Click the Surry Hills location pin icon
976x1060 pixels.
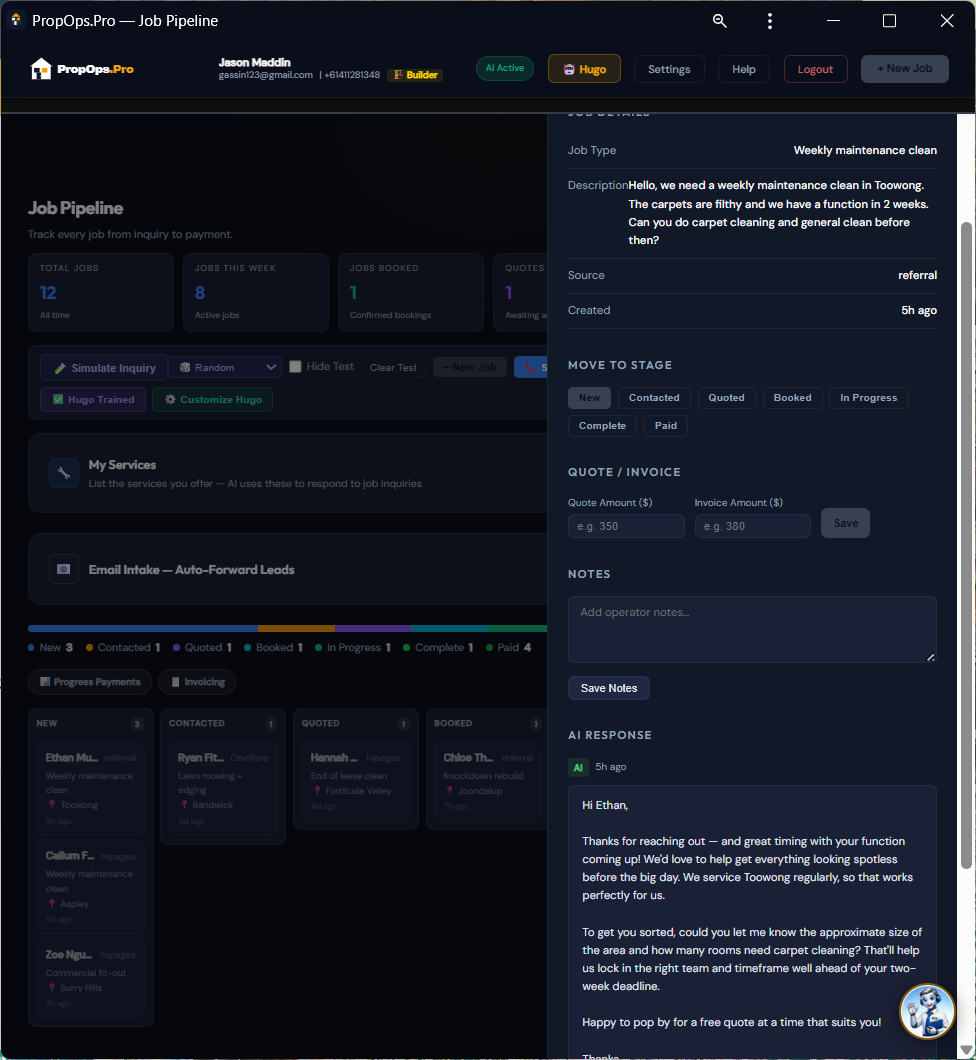click(x=51, y=988)
